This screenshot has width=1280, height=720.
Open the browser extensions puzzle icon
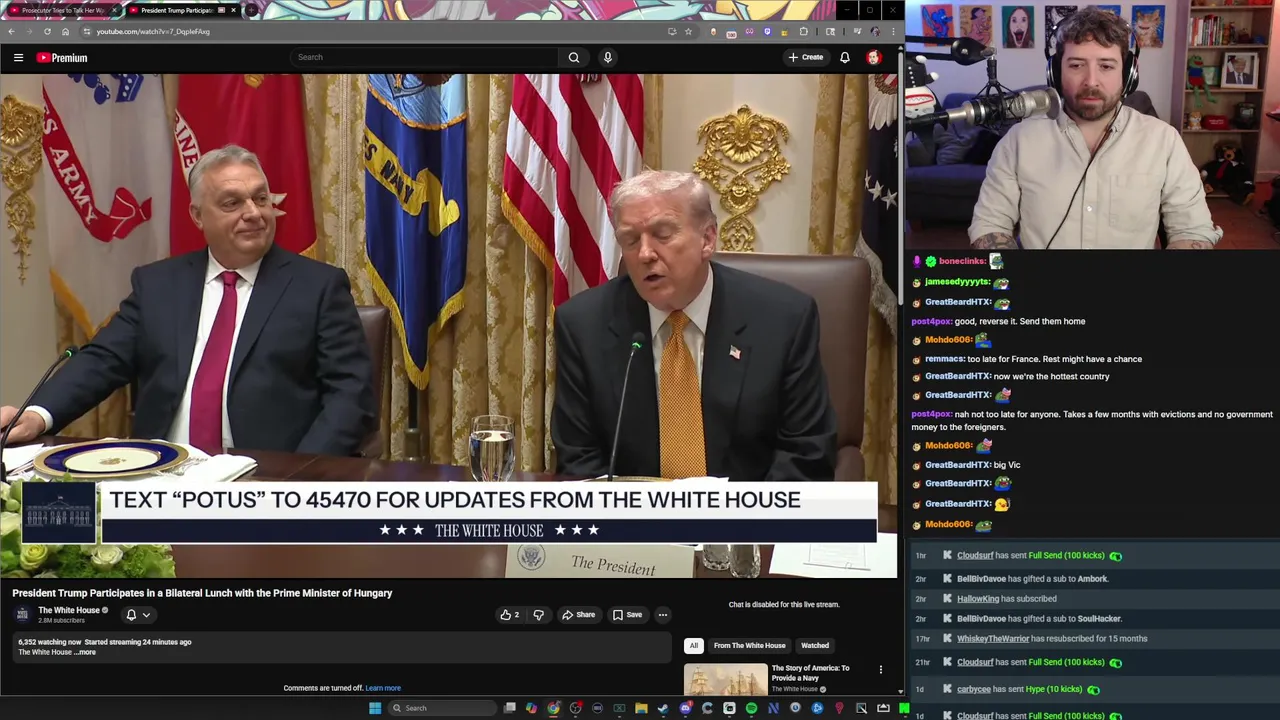point(803,31)
